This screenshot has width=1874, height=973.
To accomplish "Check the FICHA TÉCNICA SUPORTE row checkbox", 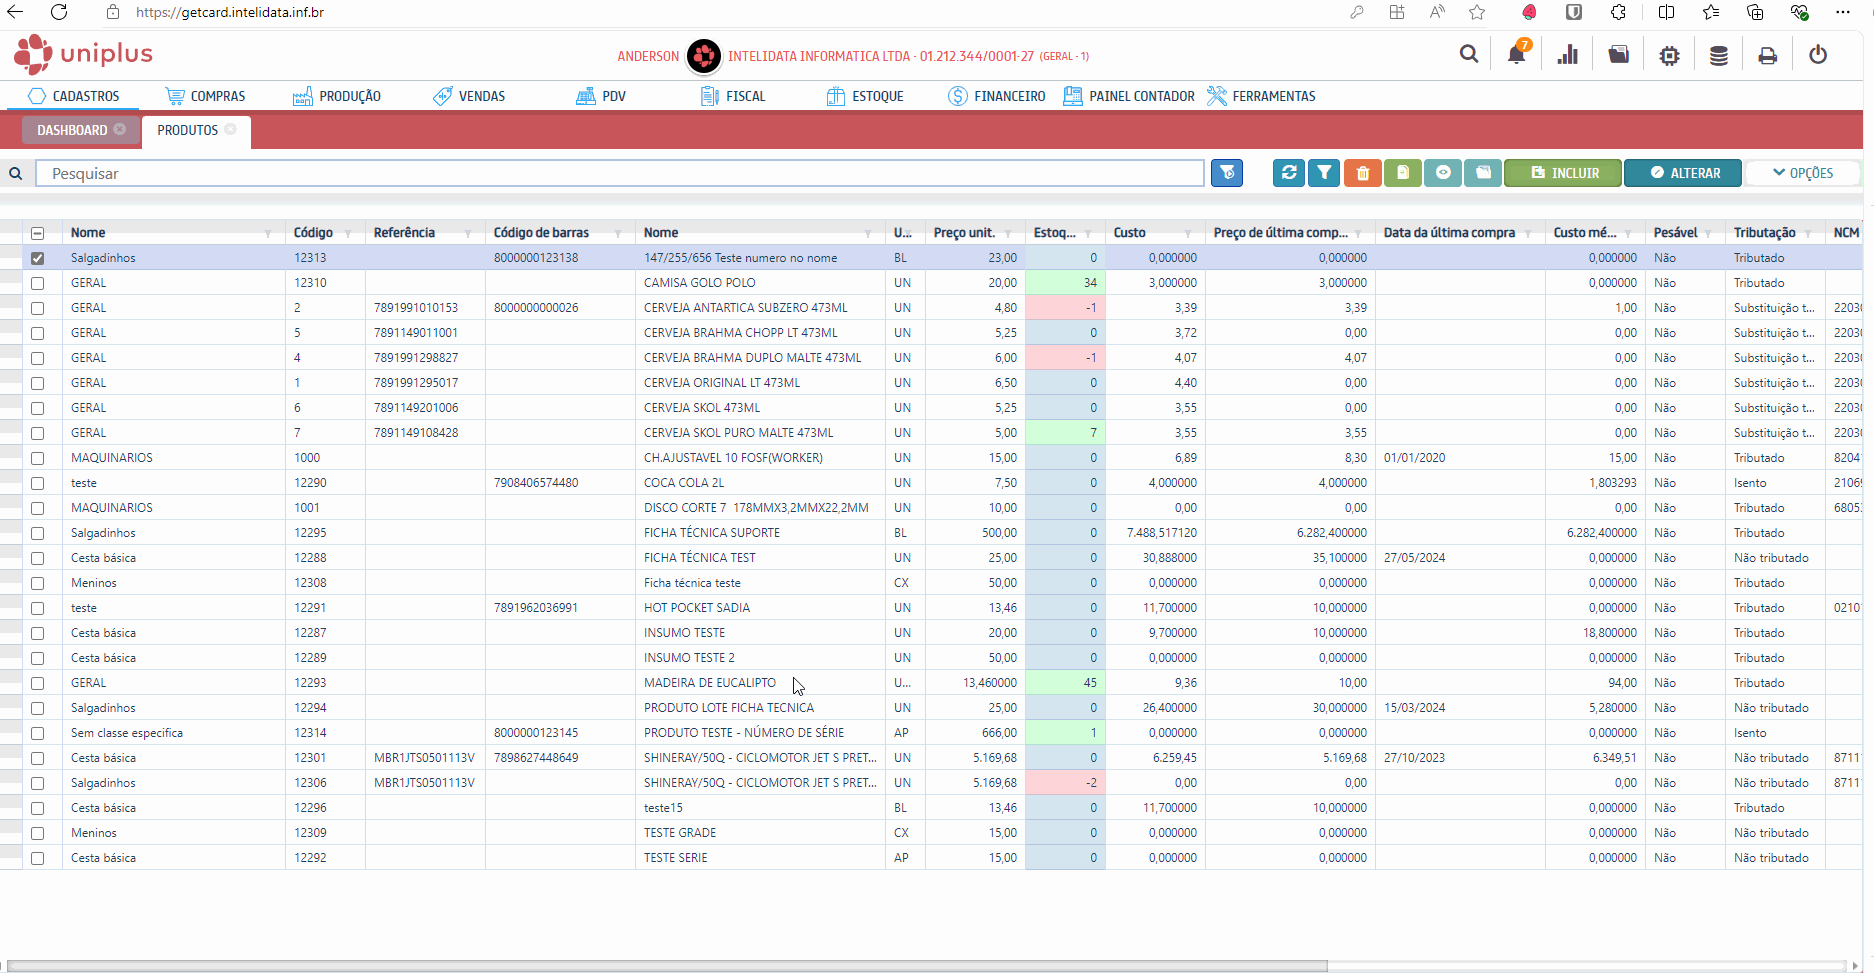I will pos(37,533).
